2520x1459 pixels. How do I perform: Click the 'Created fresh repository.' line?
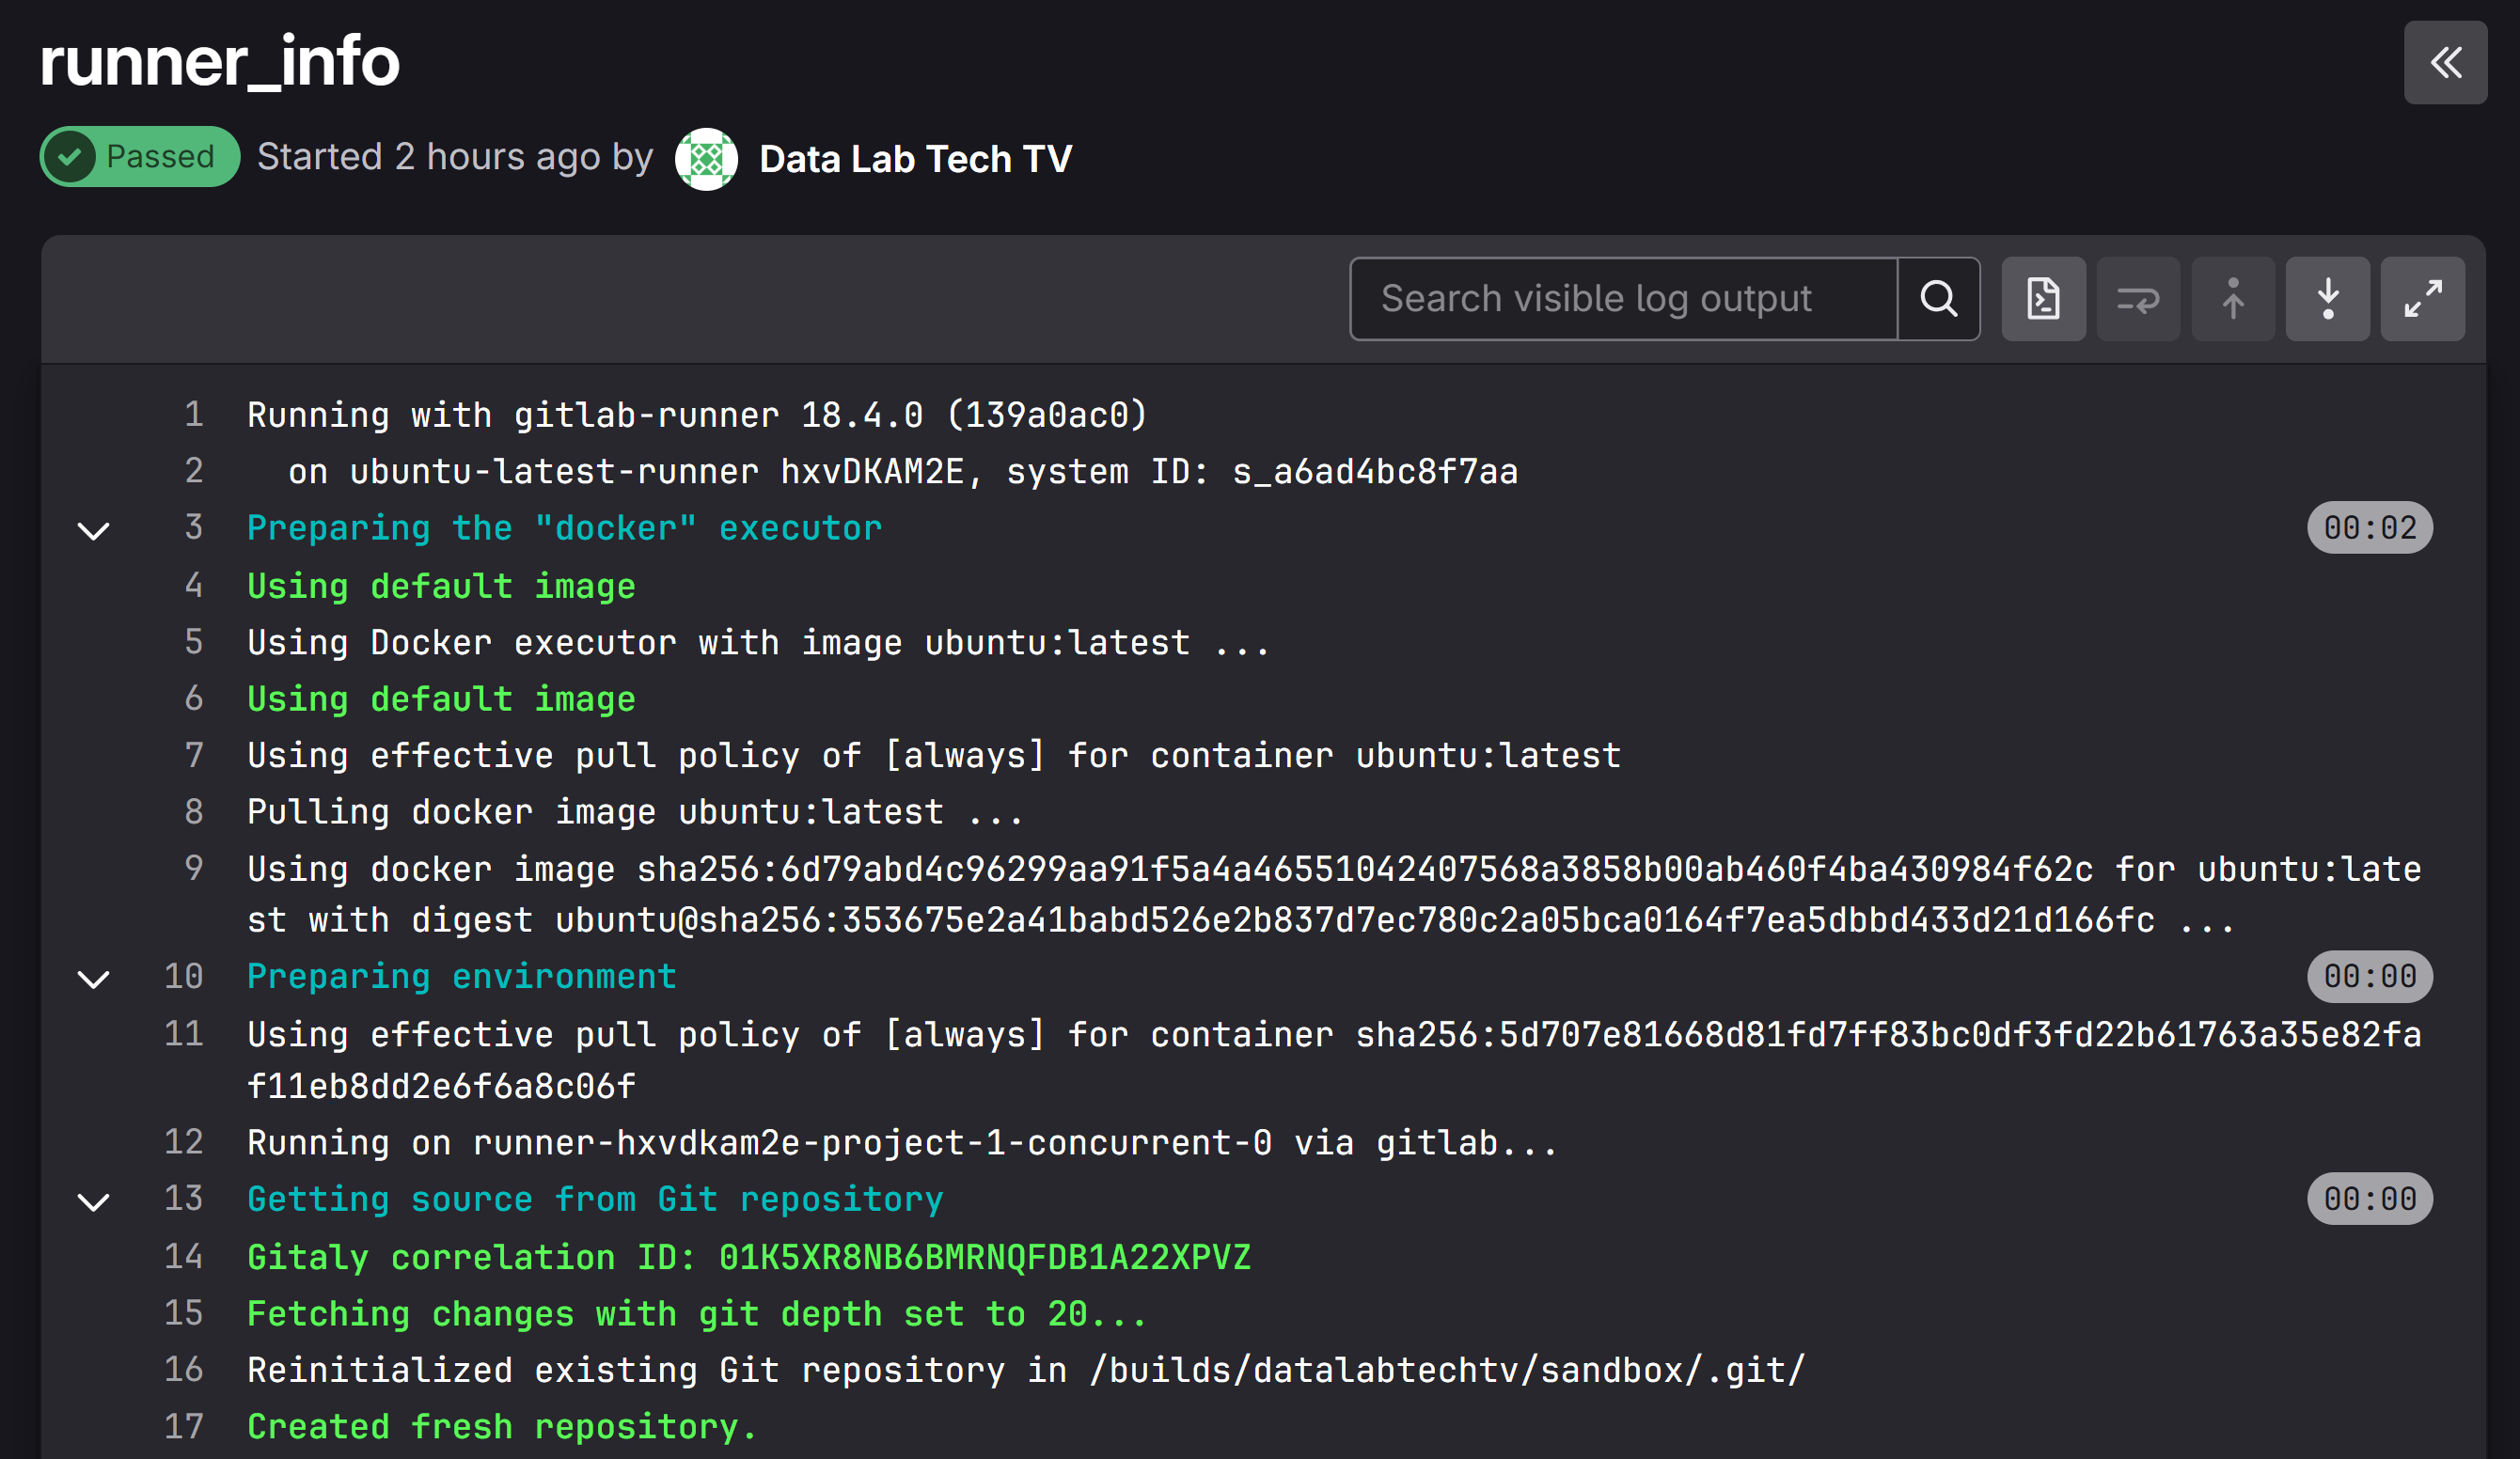coord(502,1426)
